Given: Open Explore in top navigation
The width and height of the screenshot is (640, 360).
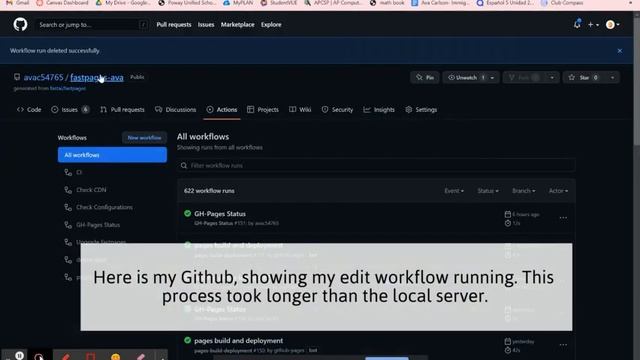Looking at the screenshot, I should coord(271,24).
